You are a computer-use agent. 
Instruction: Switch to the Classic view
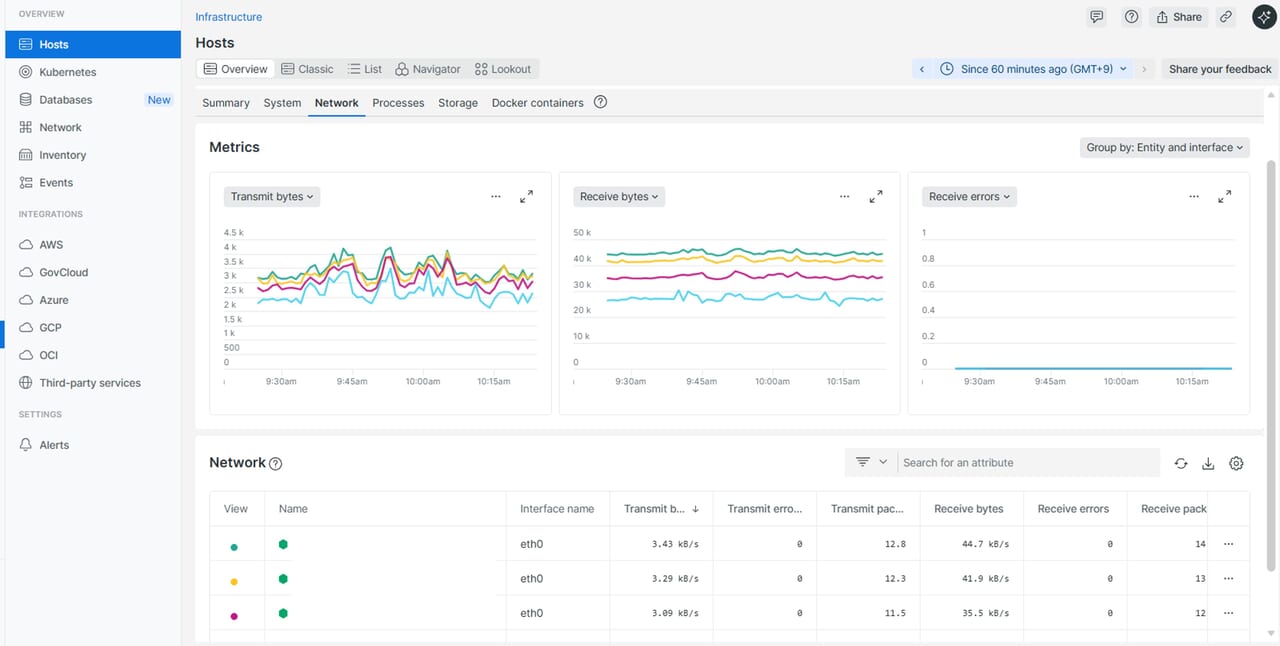click(307, 69)
